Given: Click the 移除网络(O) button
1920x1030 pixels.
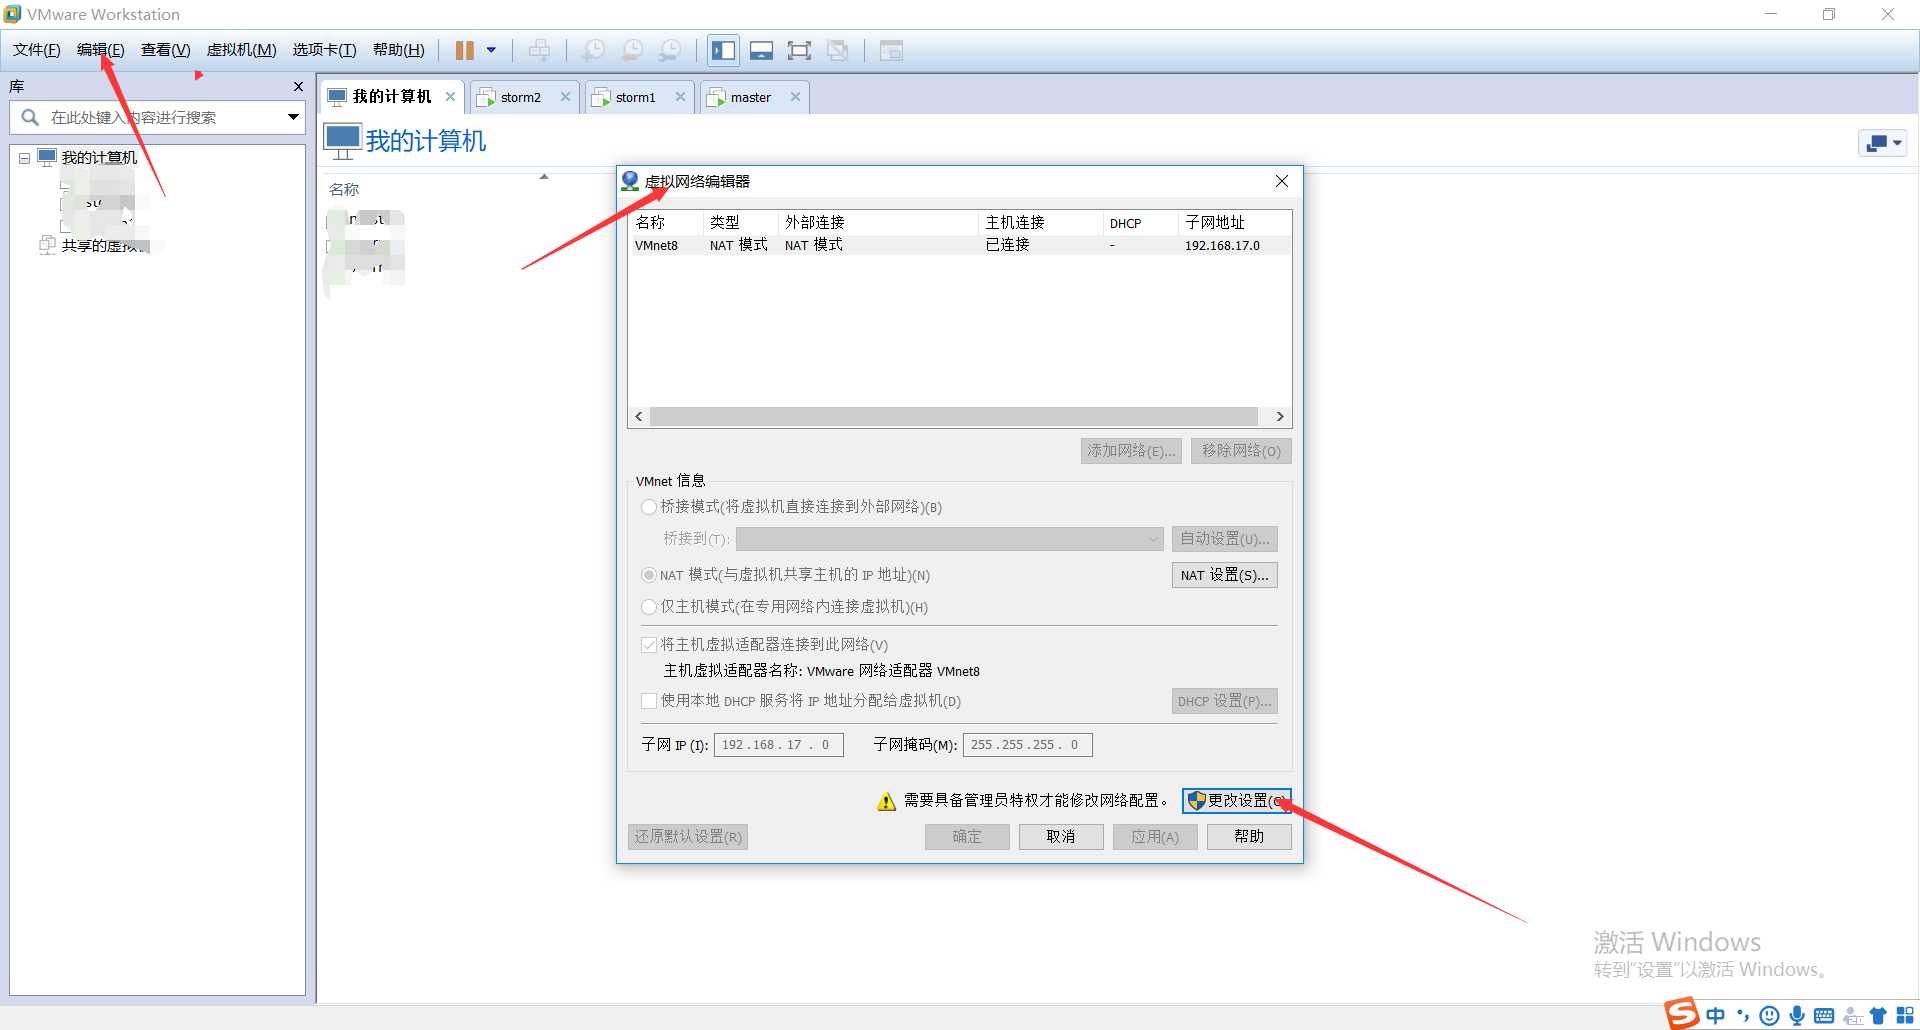Looking at the screenshot, I should (x=1241, y=451).
